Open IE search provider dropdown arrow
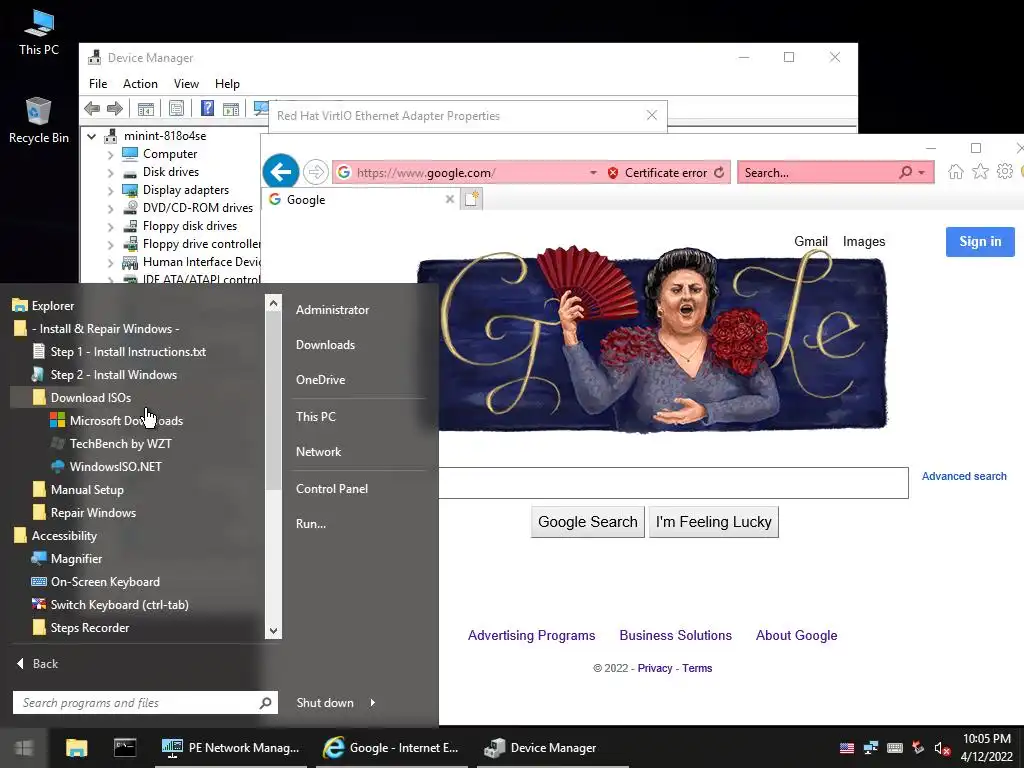The height and width of the screenshot is (768, 1024). (x=921, y=172)
